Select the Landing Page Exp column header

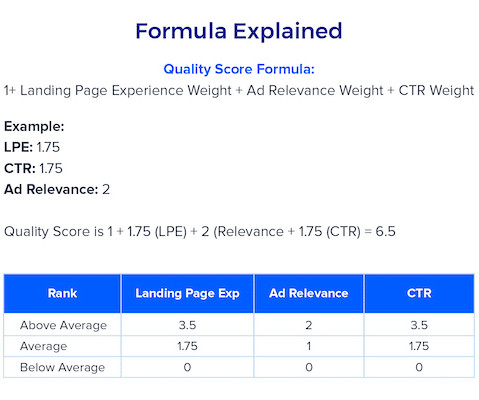click(187, 293)
